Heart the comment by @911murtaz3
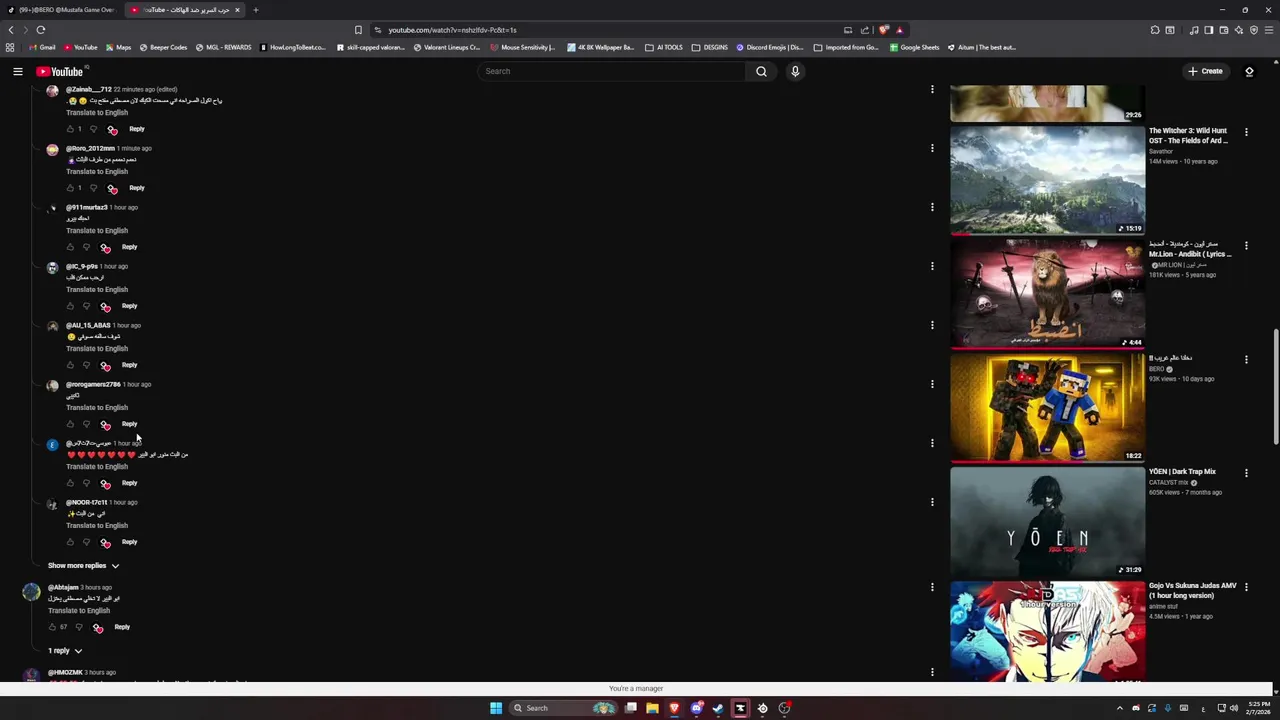1280x720 pixels. [x=105, y=248]
